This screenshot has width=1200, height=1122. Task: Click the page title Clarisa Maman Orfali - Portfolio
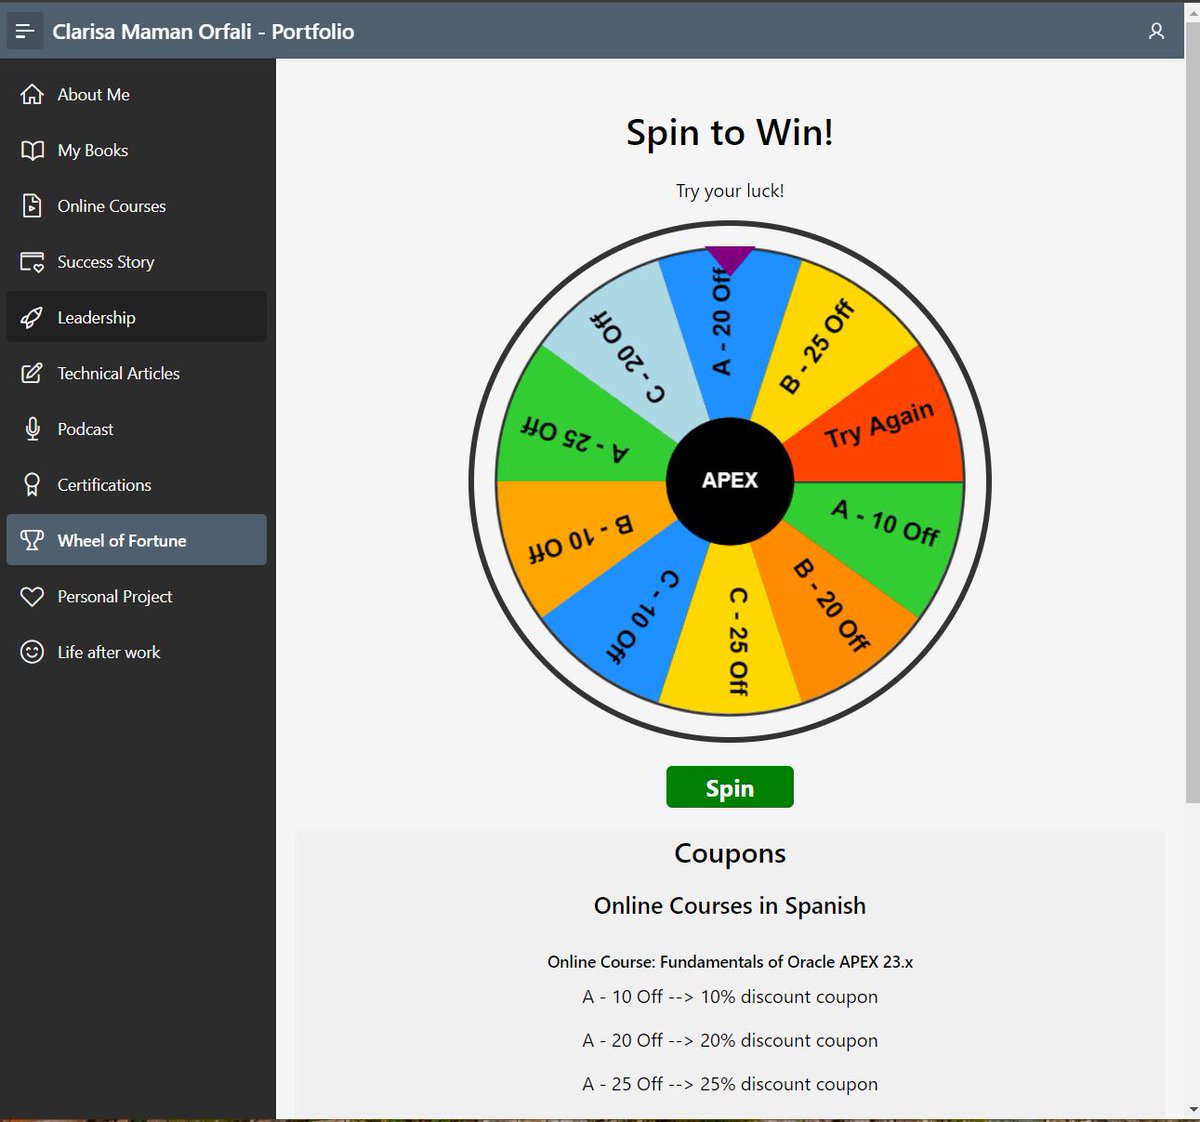203,31
